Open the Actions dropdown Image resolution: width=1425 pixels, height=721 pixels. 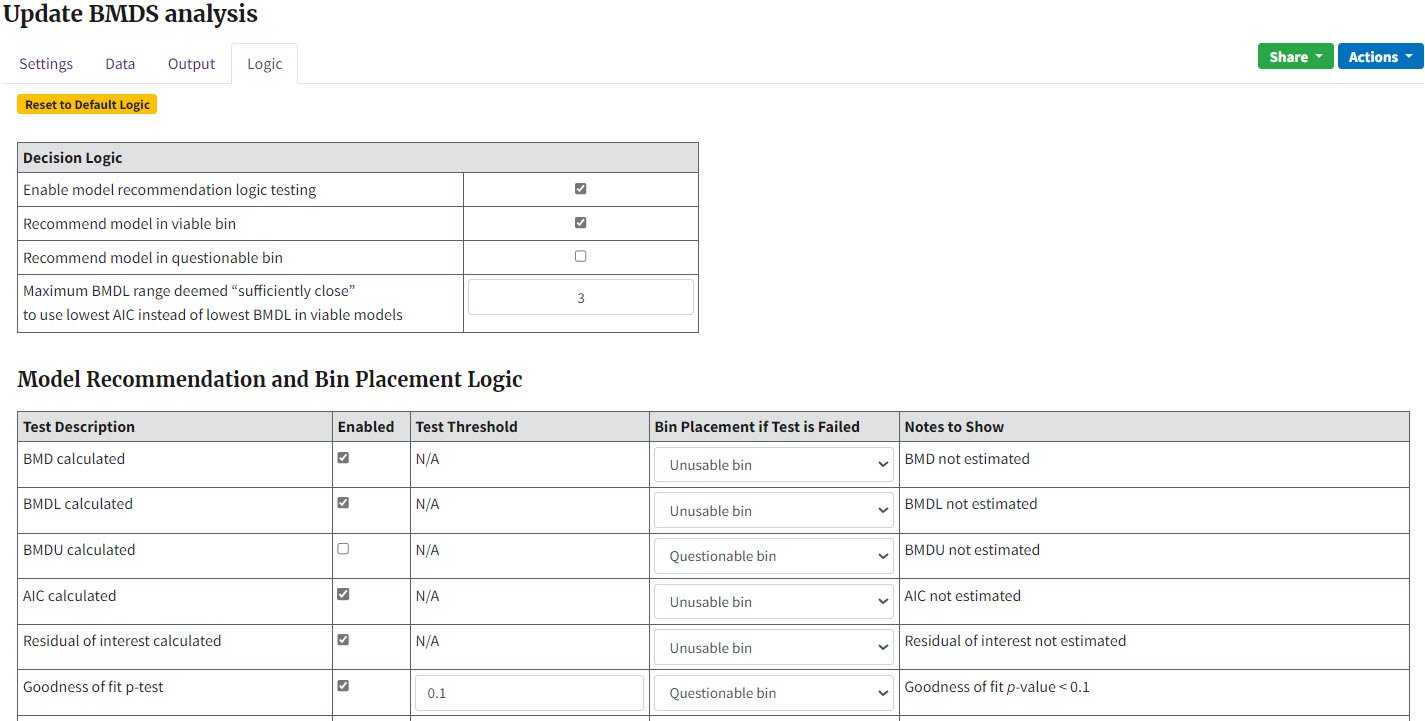click(x=1380, y=56)
